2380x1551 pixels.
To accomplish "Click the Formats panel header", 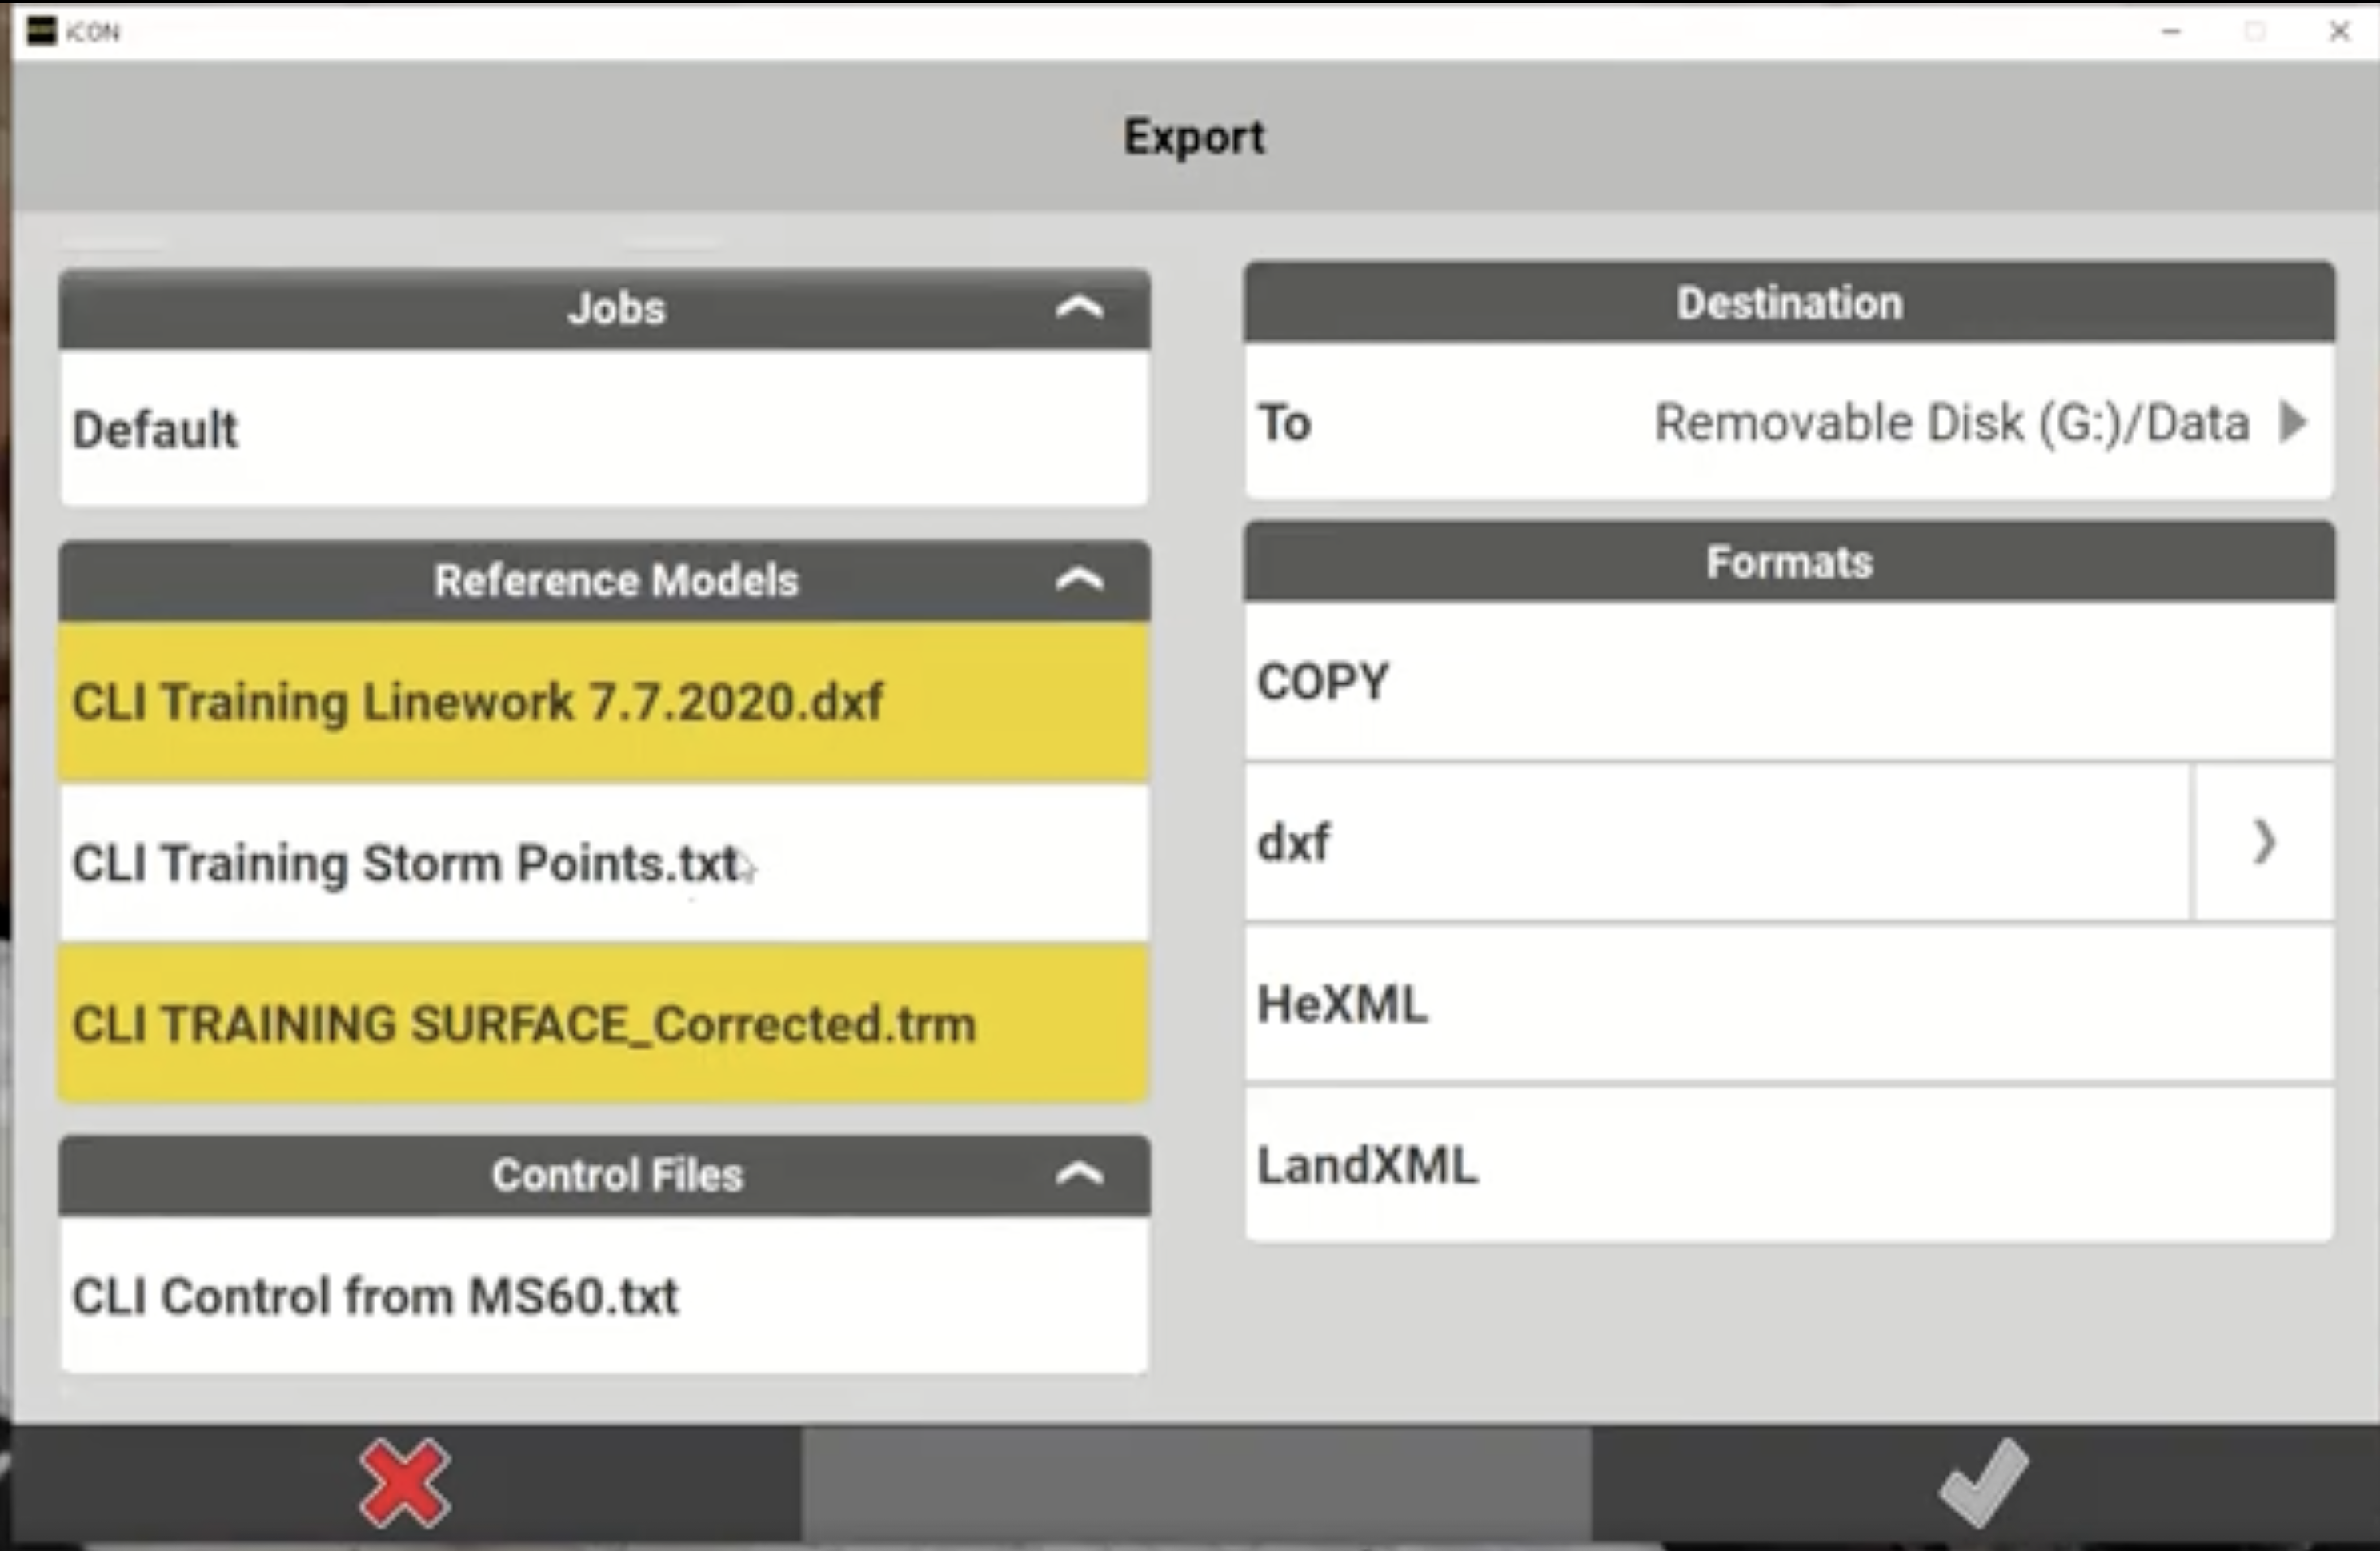I will coord(1789,561).
